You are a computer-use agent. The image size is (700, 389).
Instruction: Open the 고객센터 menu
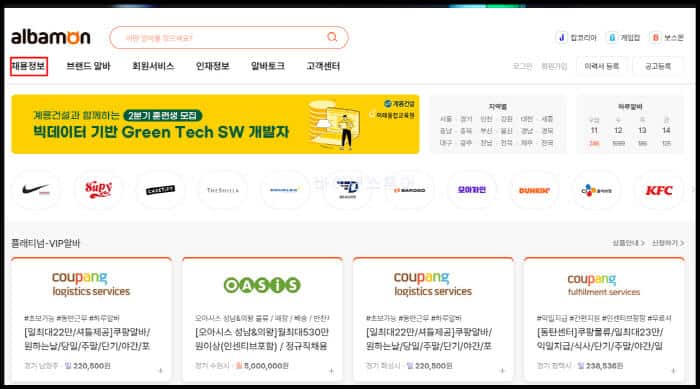pos(323,66)
